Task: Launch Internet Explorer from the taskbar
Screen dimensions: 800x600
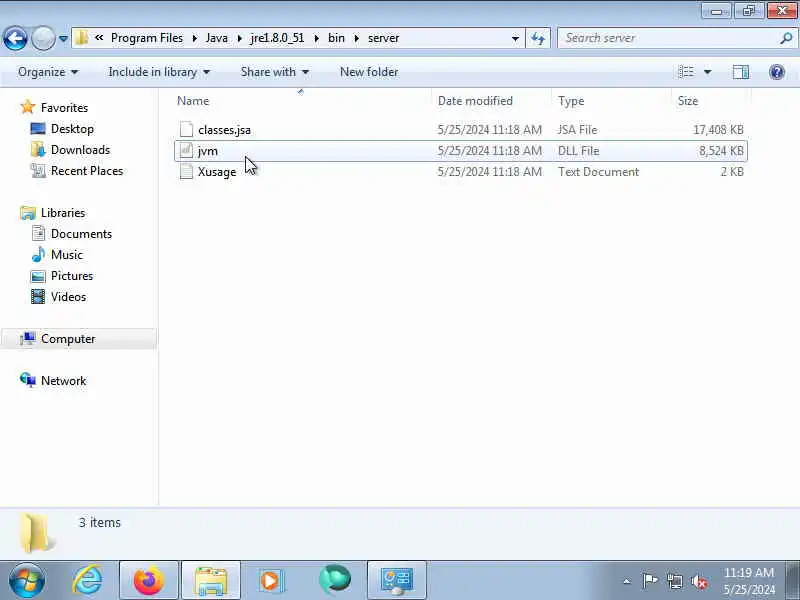Action: (87, 580)
